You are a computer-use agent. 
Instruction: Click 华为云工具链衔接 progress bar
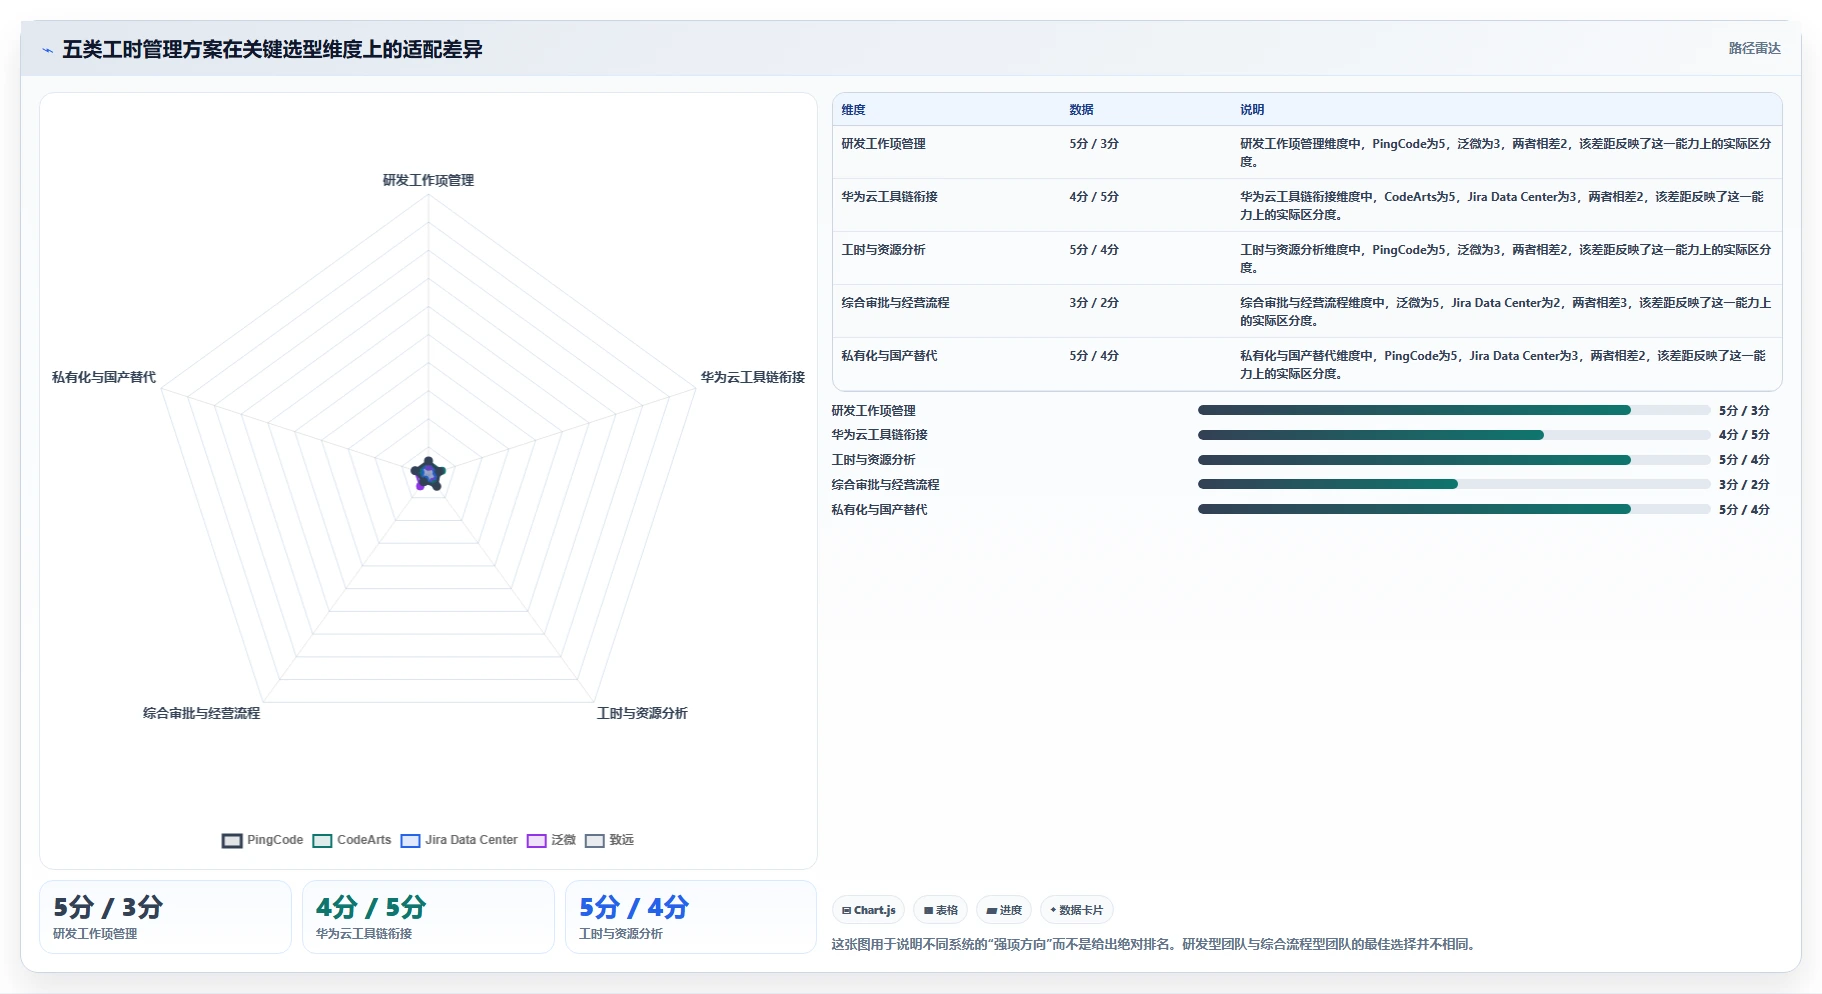[x=1454, y=435]
